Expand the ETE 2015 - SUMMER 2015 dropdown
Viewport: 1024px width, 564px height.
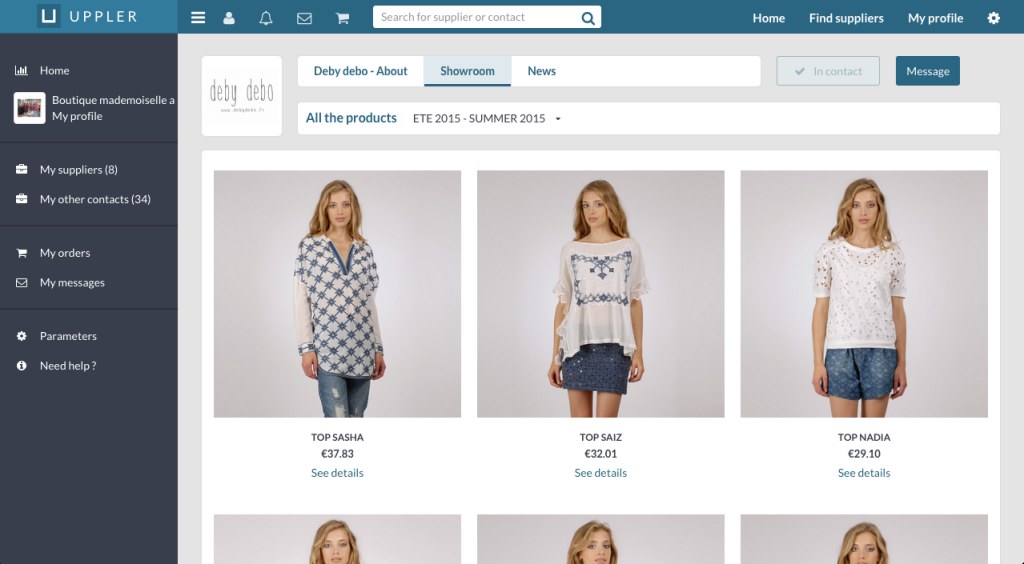487,118
